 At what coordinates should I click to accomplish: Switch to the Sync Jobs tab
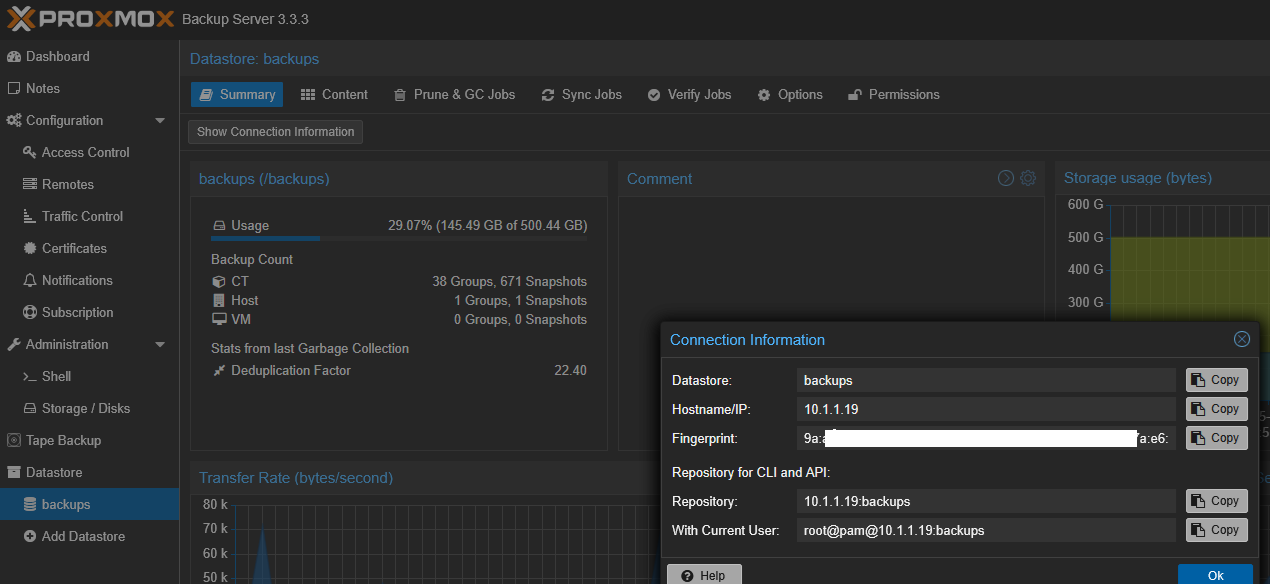coord(582,94)
